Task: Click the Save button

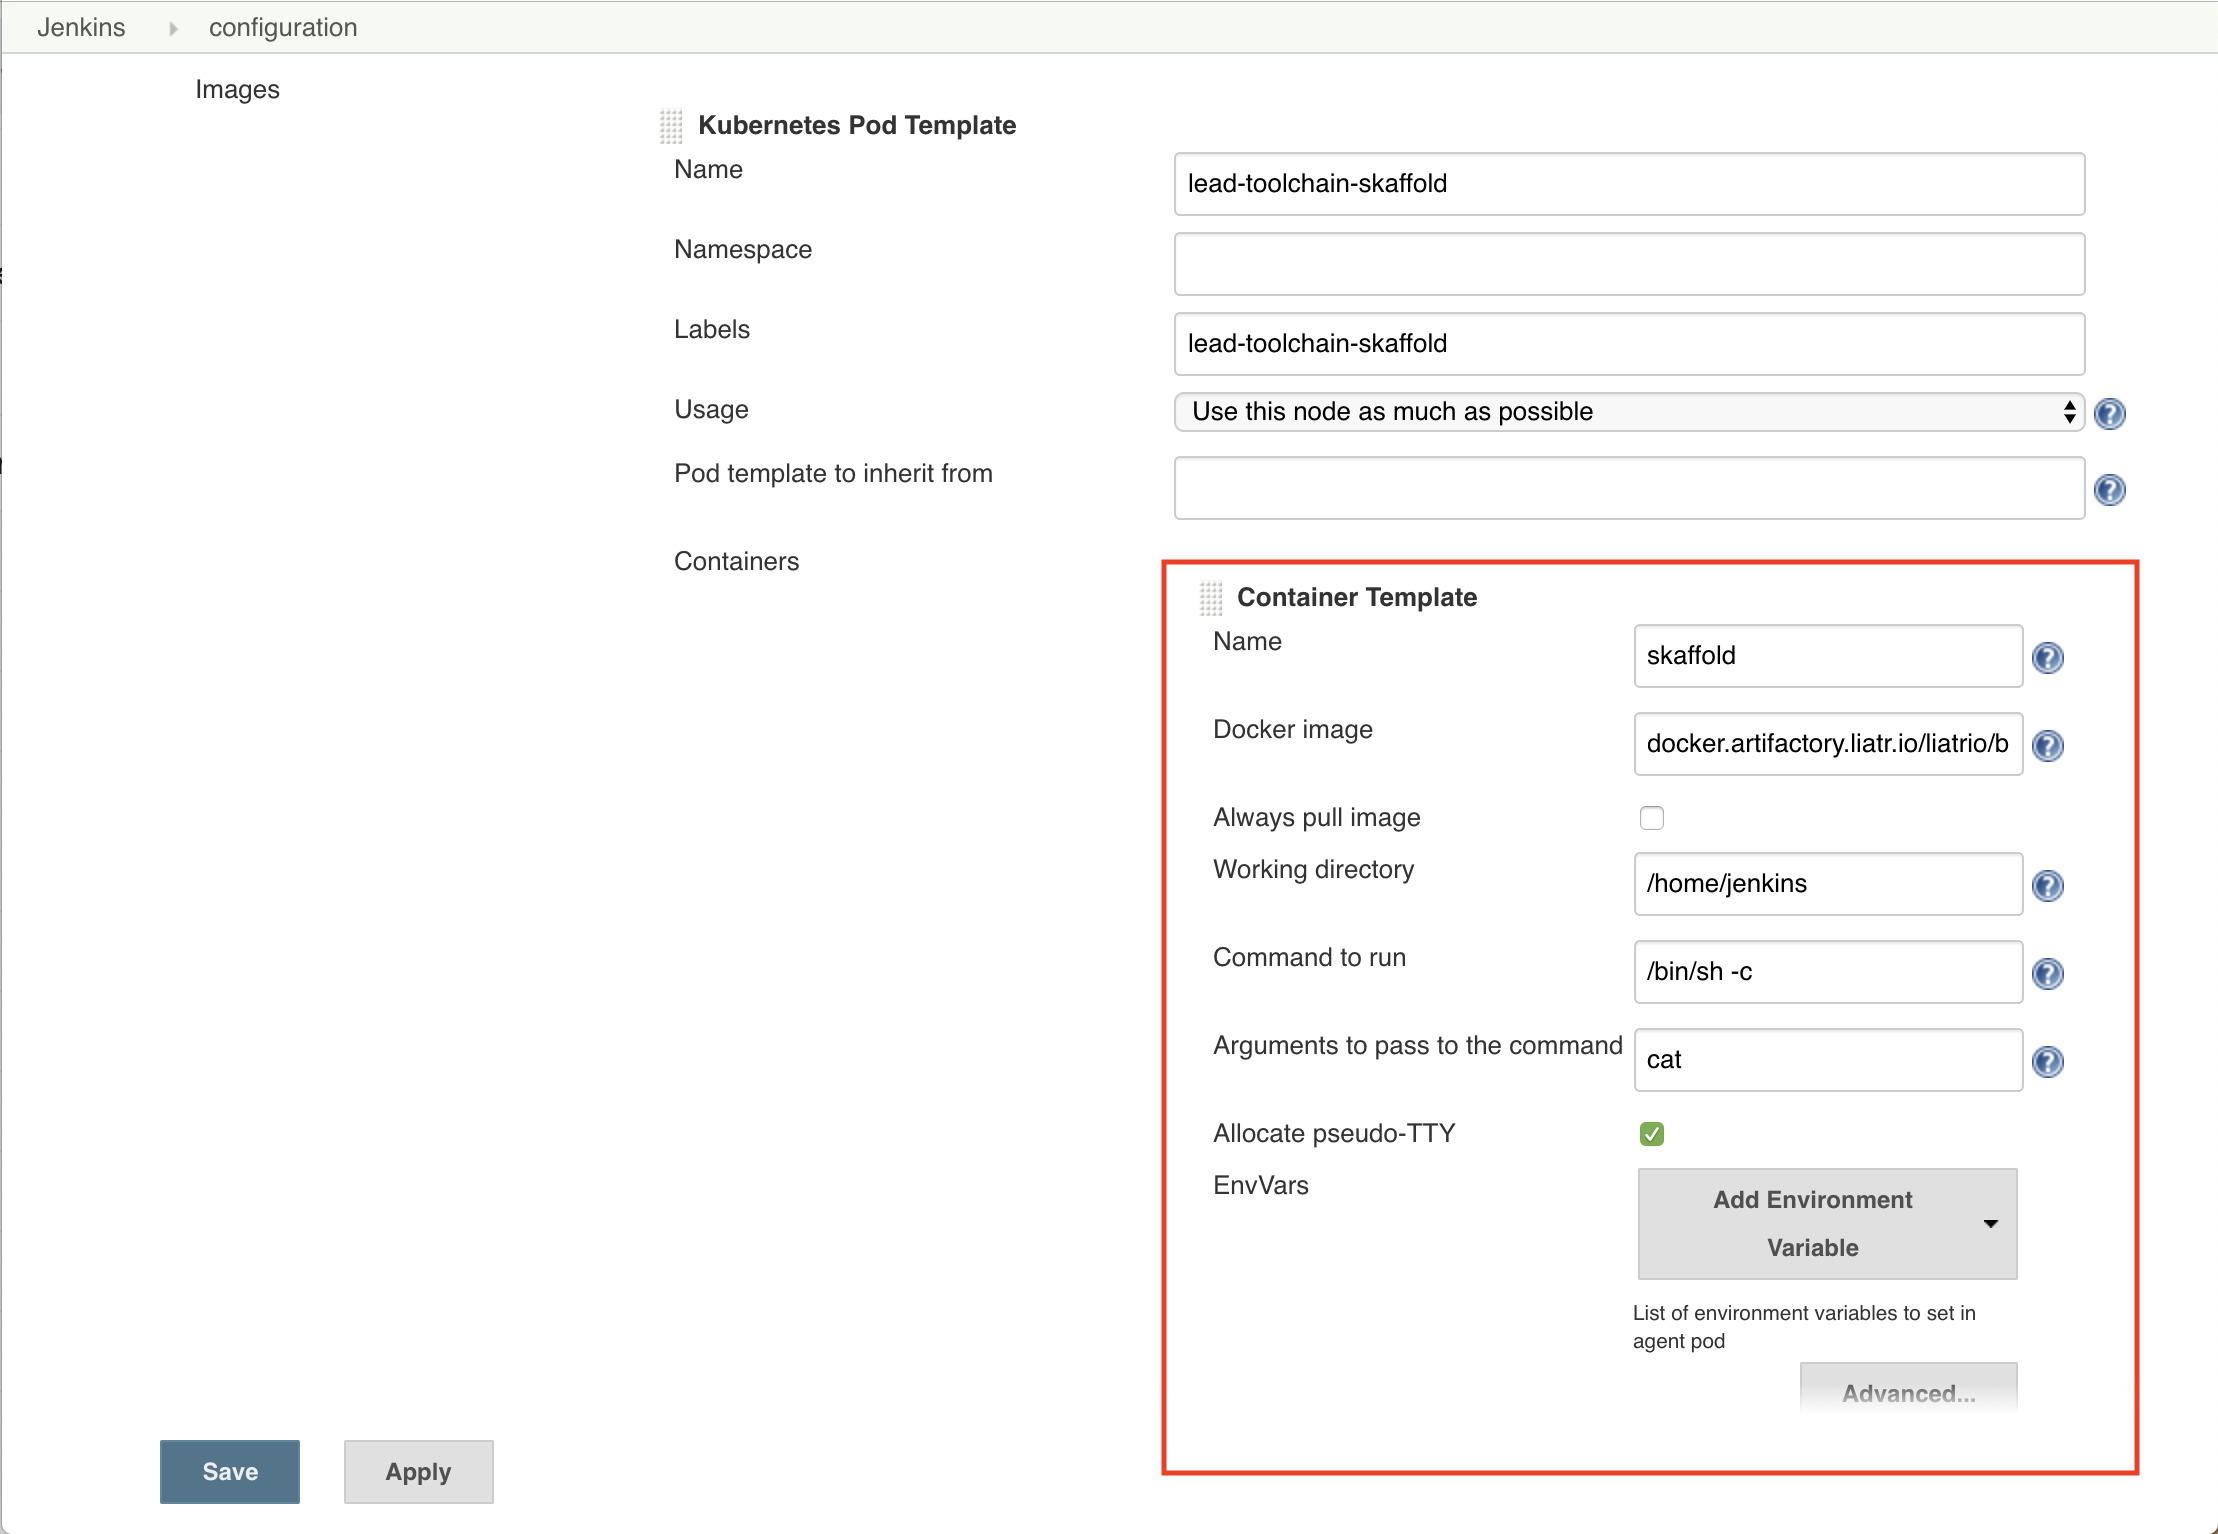Action: 230,1471
